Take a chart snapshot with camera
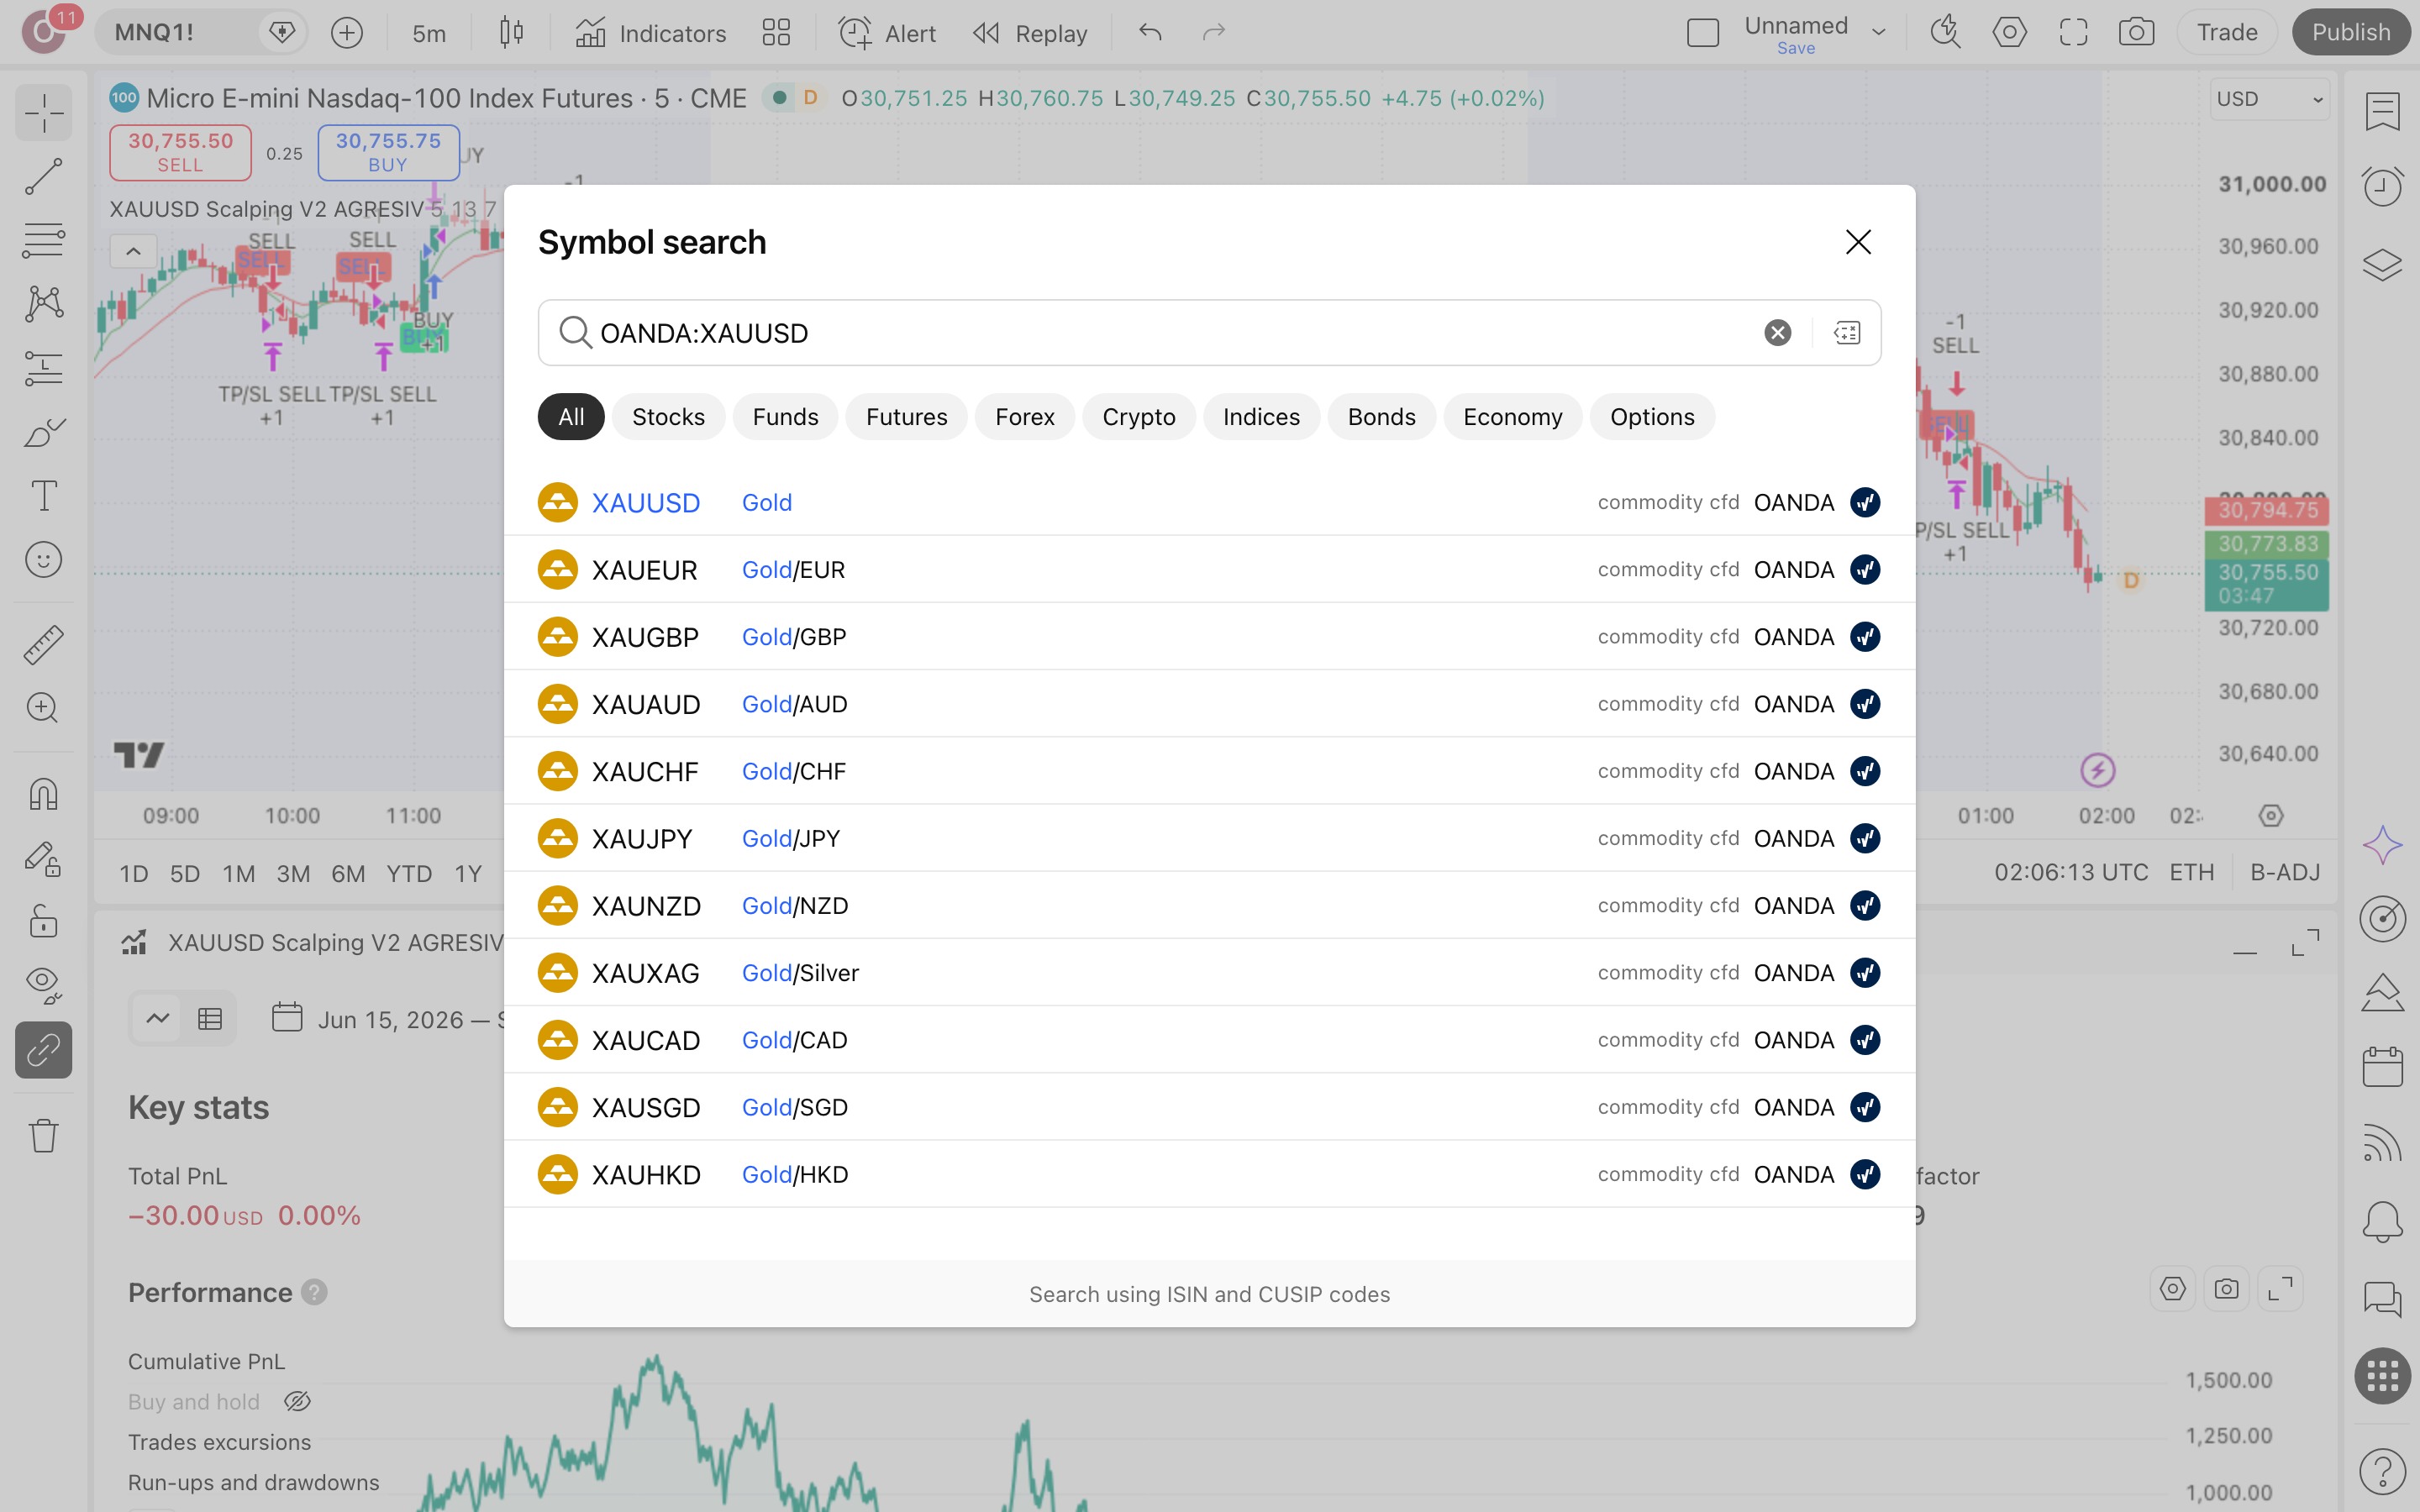 coord(2137,33)
